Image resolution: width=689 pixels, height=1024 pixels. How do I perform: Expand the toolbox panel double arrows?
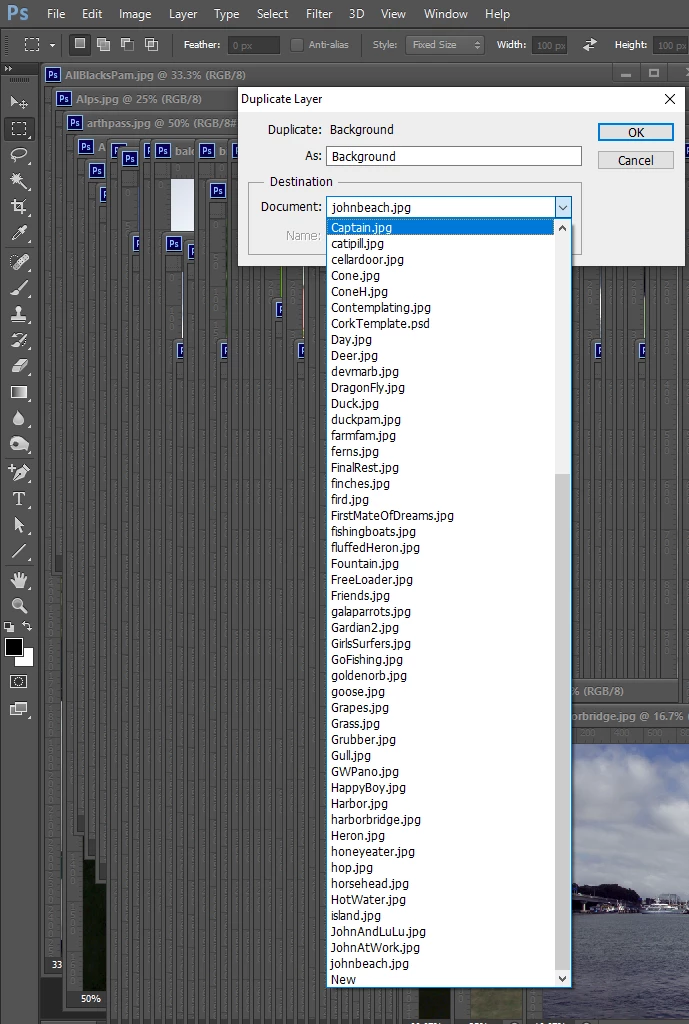pyautogui.click(x=8, y=69)
